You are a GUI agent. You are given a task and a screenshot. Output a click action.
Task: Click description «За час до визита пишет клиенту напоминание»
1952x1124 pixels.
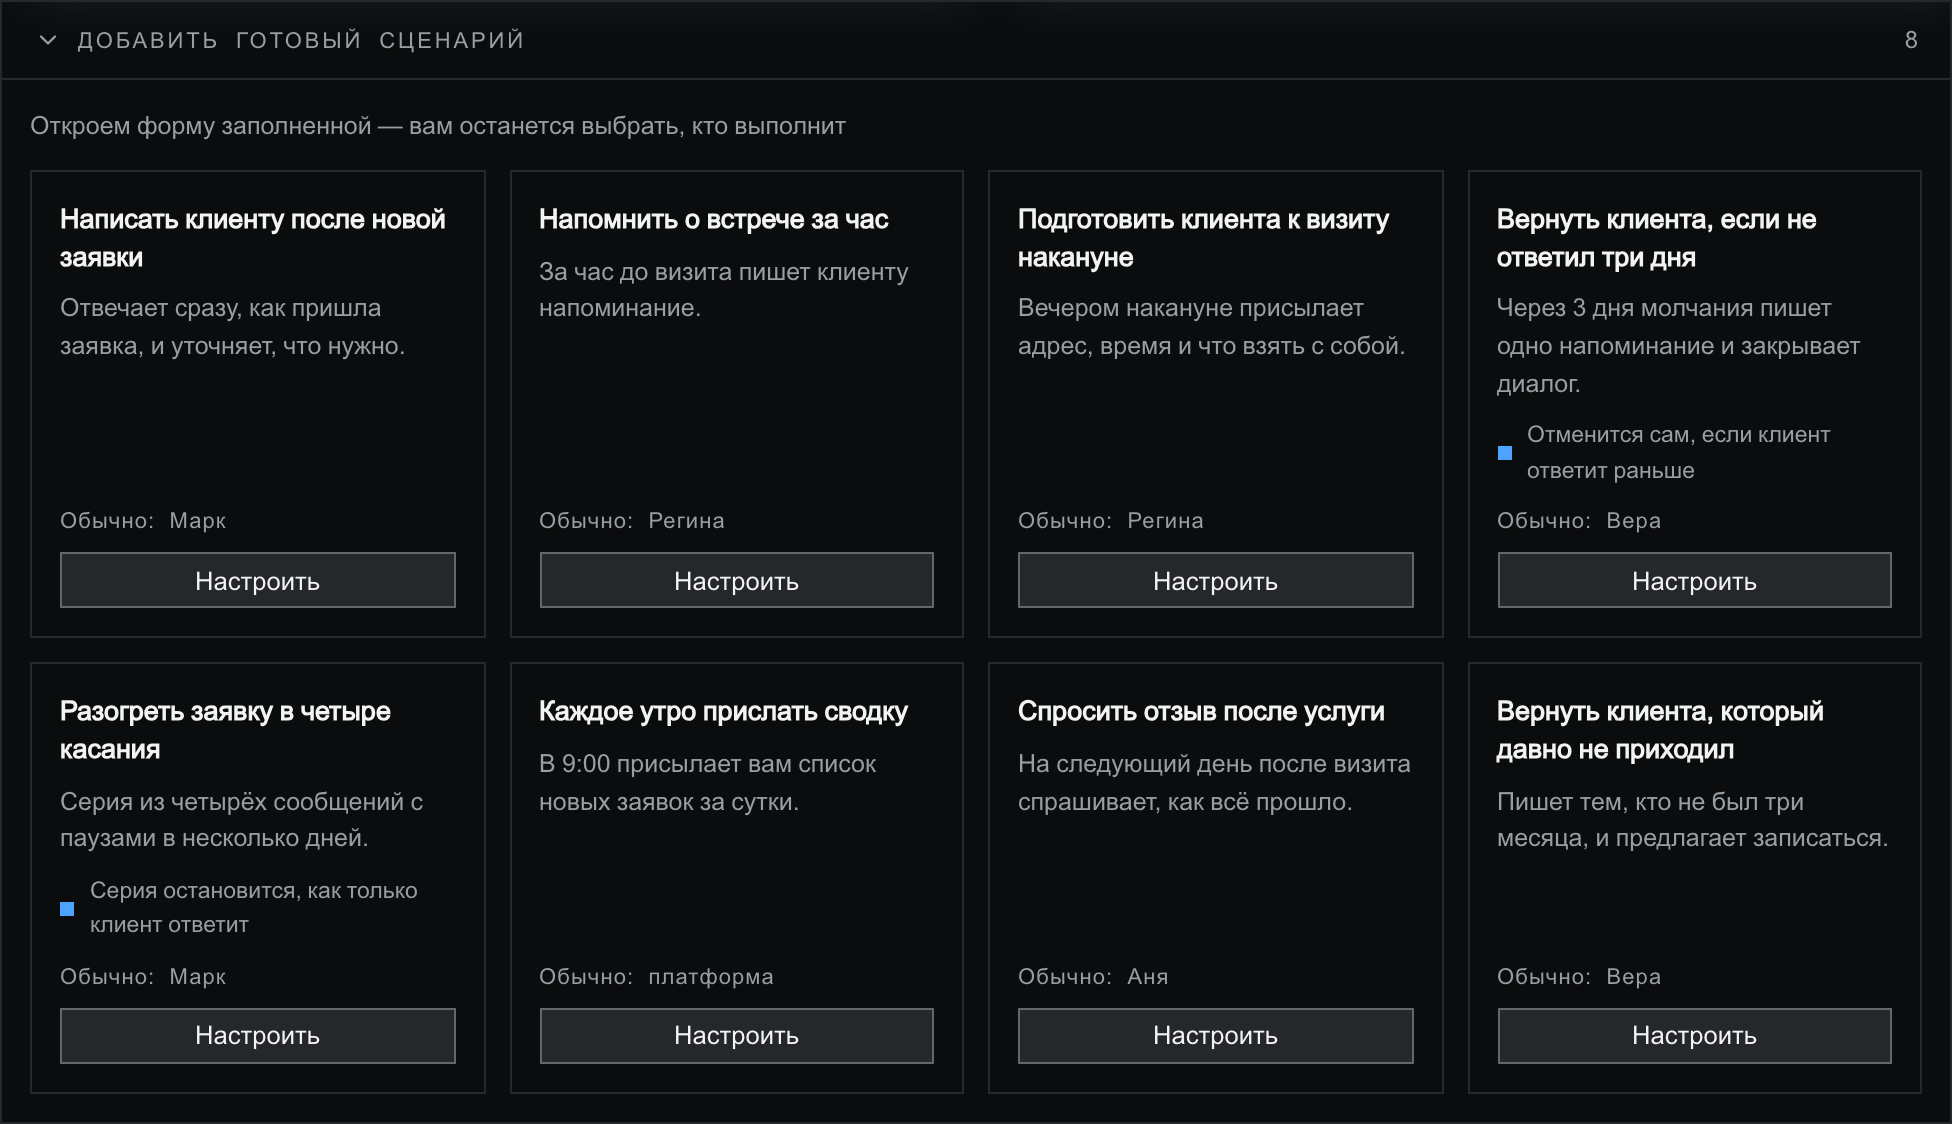pyautogui.click(x=724, y=290)
